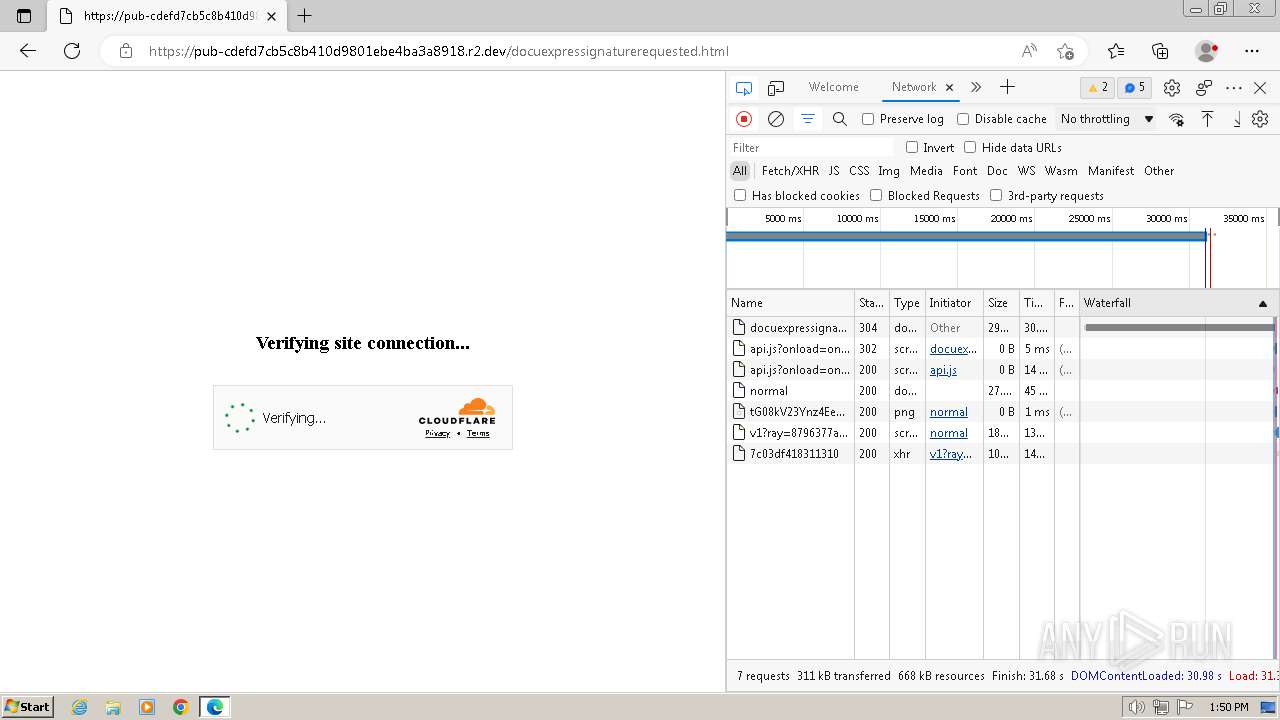Open the v1?ray initiator link
The width and height of the screenshot is (1280, 720).
950,454
